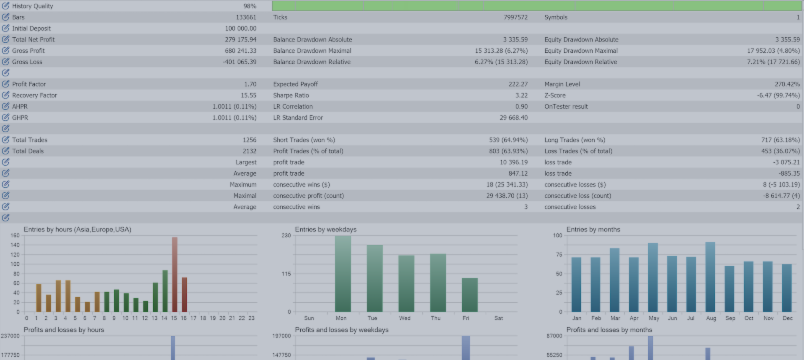Screen dimensions: 804x360
Task: Click the edit icon next to Recovery Factor
Action: pos(6,95)
